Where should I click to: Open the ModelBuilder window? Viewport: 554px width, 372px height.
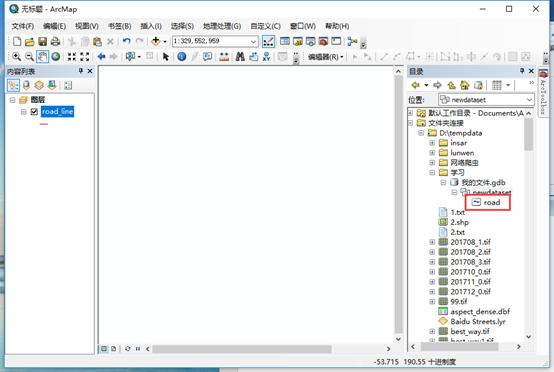(x=352, y=41)
